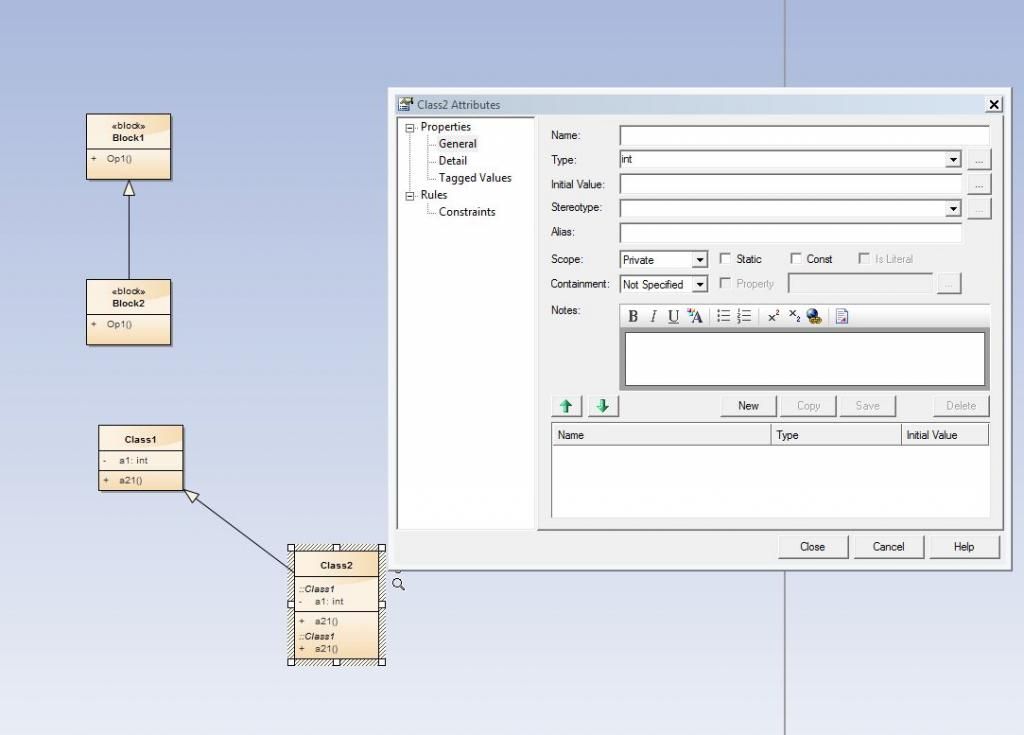1024x735 pixels.
Task: Click the Class2 Attributes dialog title icon
Action: click(406, 105)
